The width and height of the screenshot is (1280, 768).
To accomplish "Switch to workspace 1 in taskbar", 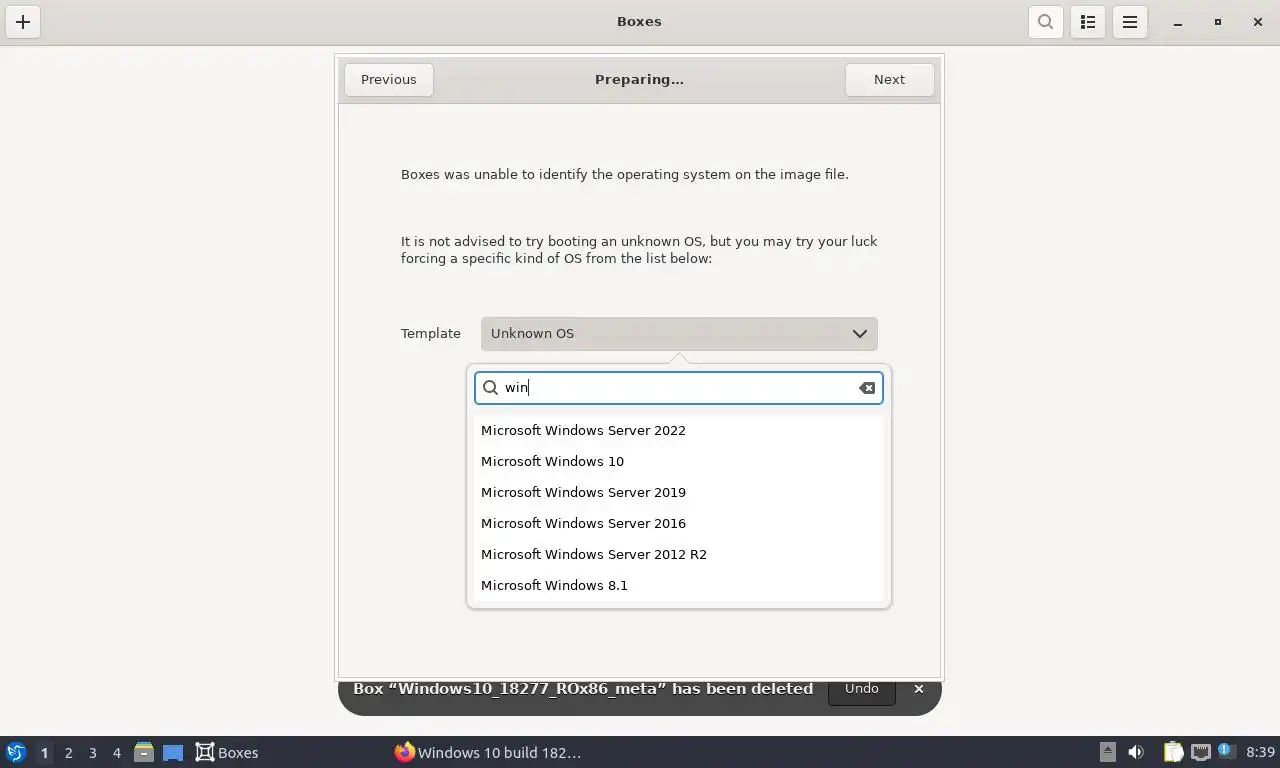I will click(x=44, y=753).
